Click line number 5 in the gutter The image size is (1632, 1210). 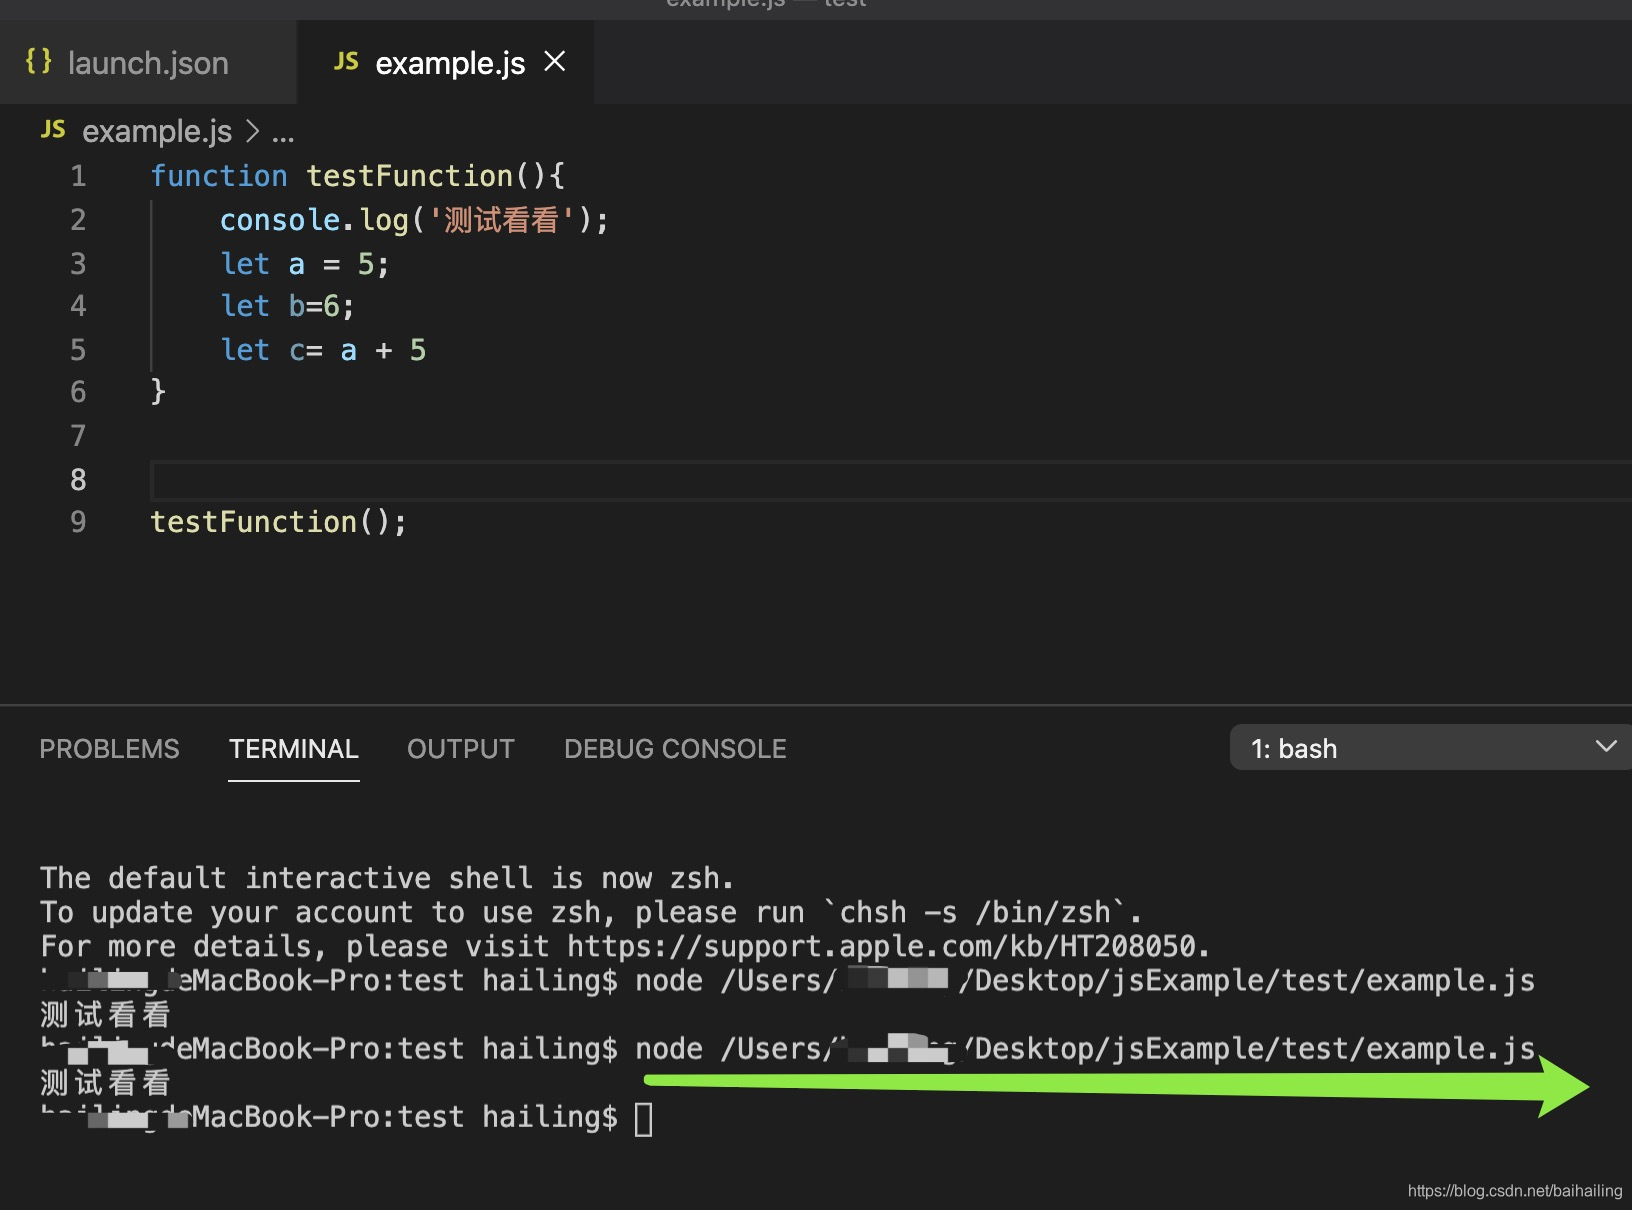click(78, 349)
